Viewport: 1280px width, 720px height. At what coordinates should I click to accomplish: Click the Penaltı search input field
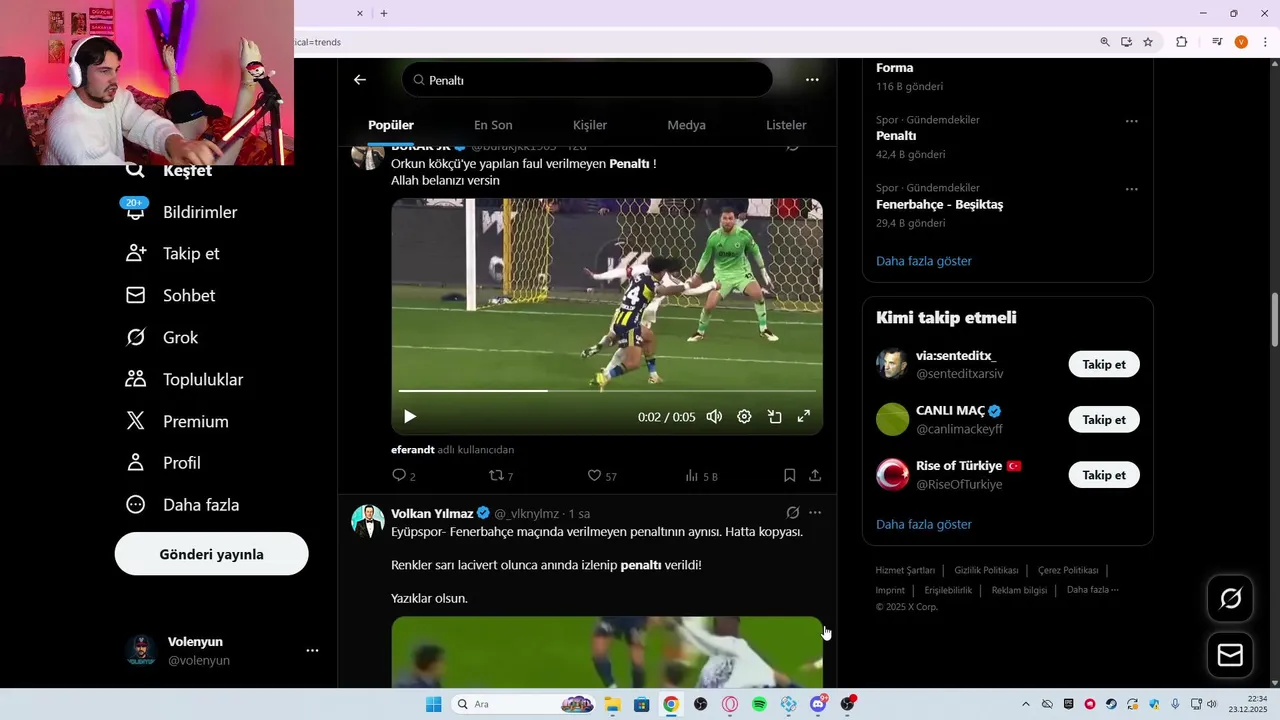[587, 80]
